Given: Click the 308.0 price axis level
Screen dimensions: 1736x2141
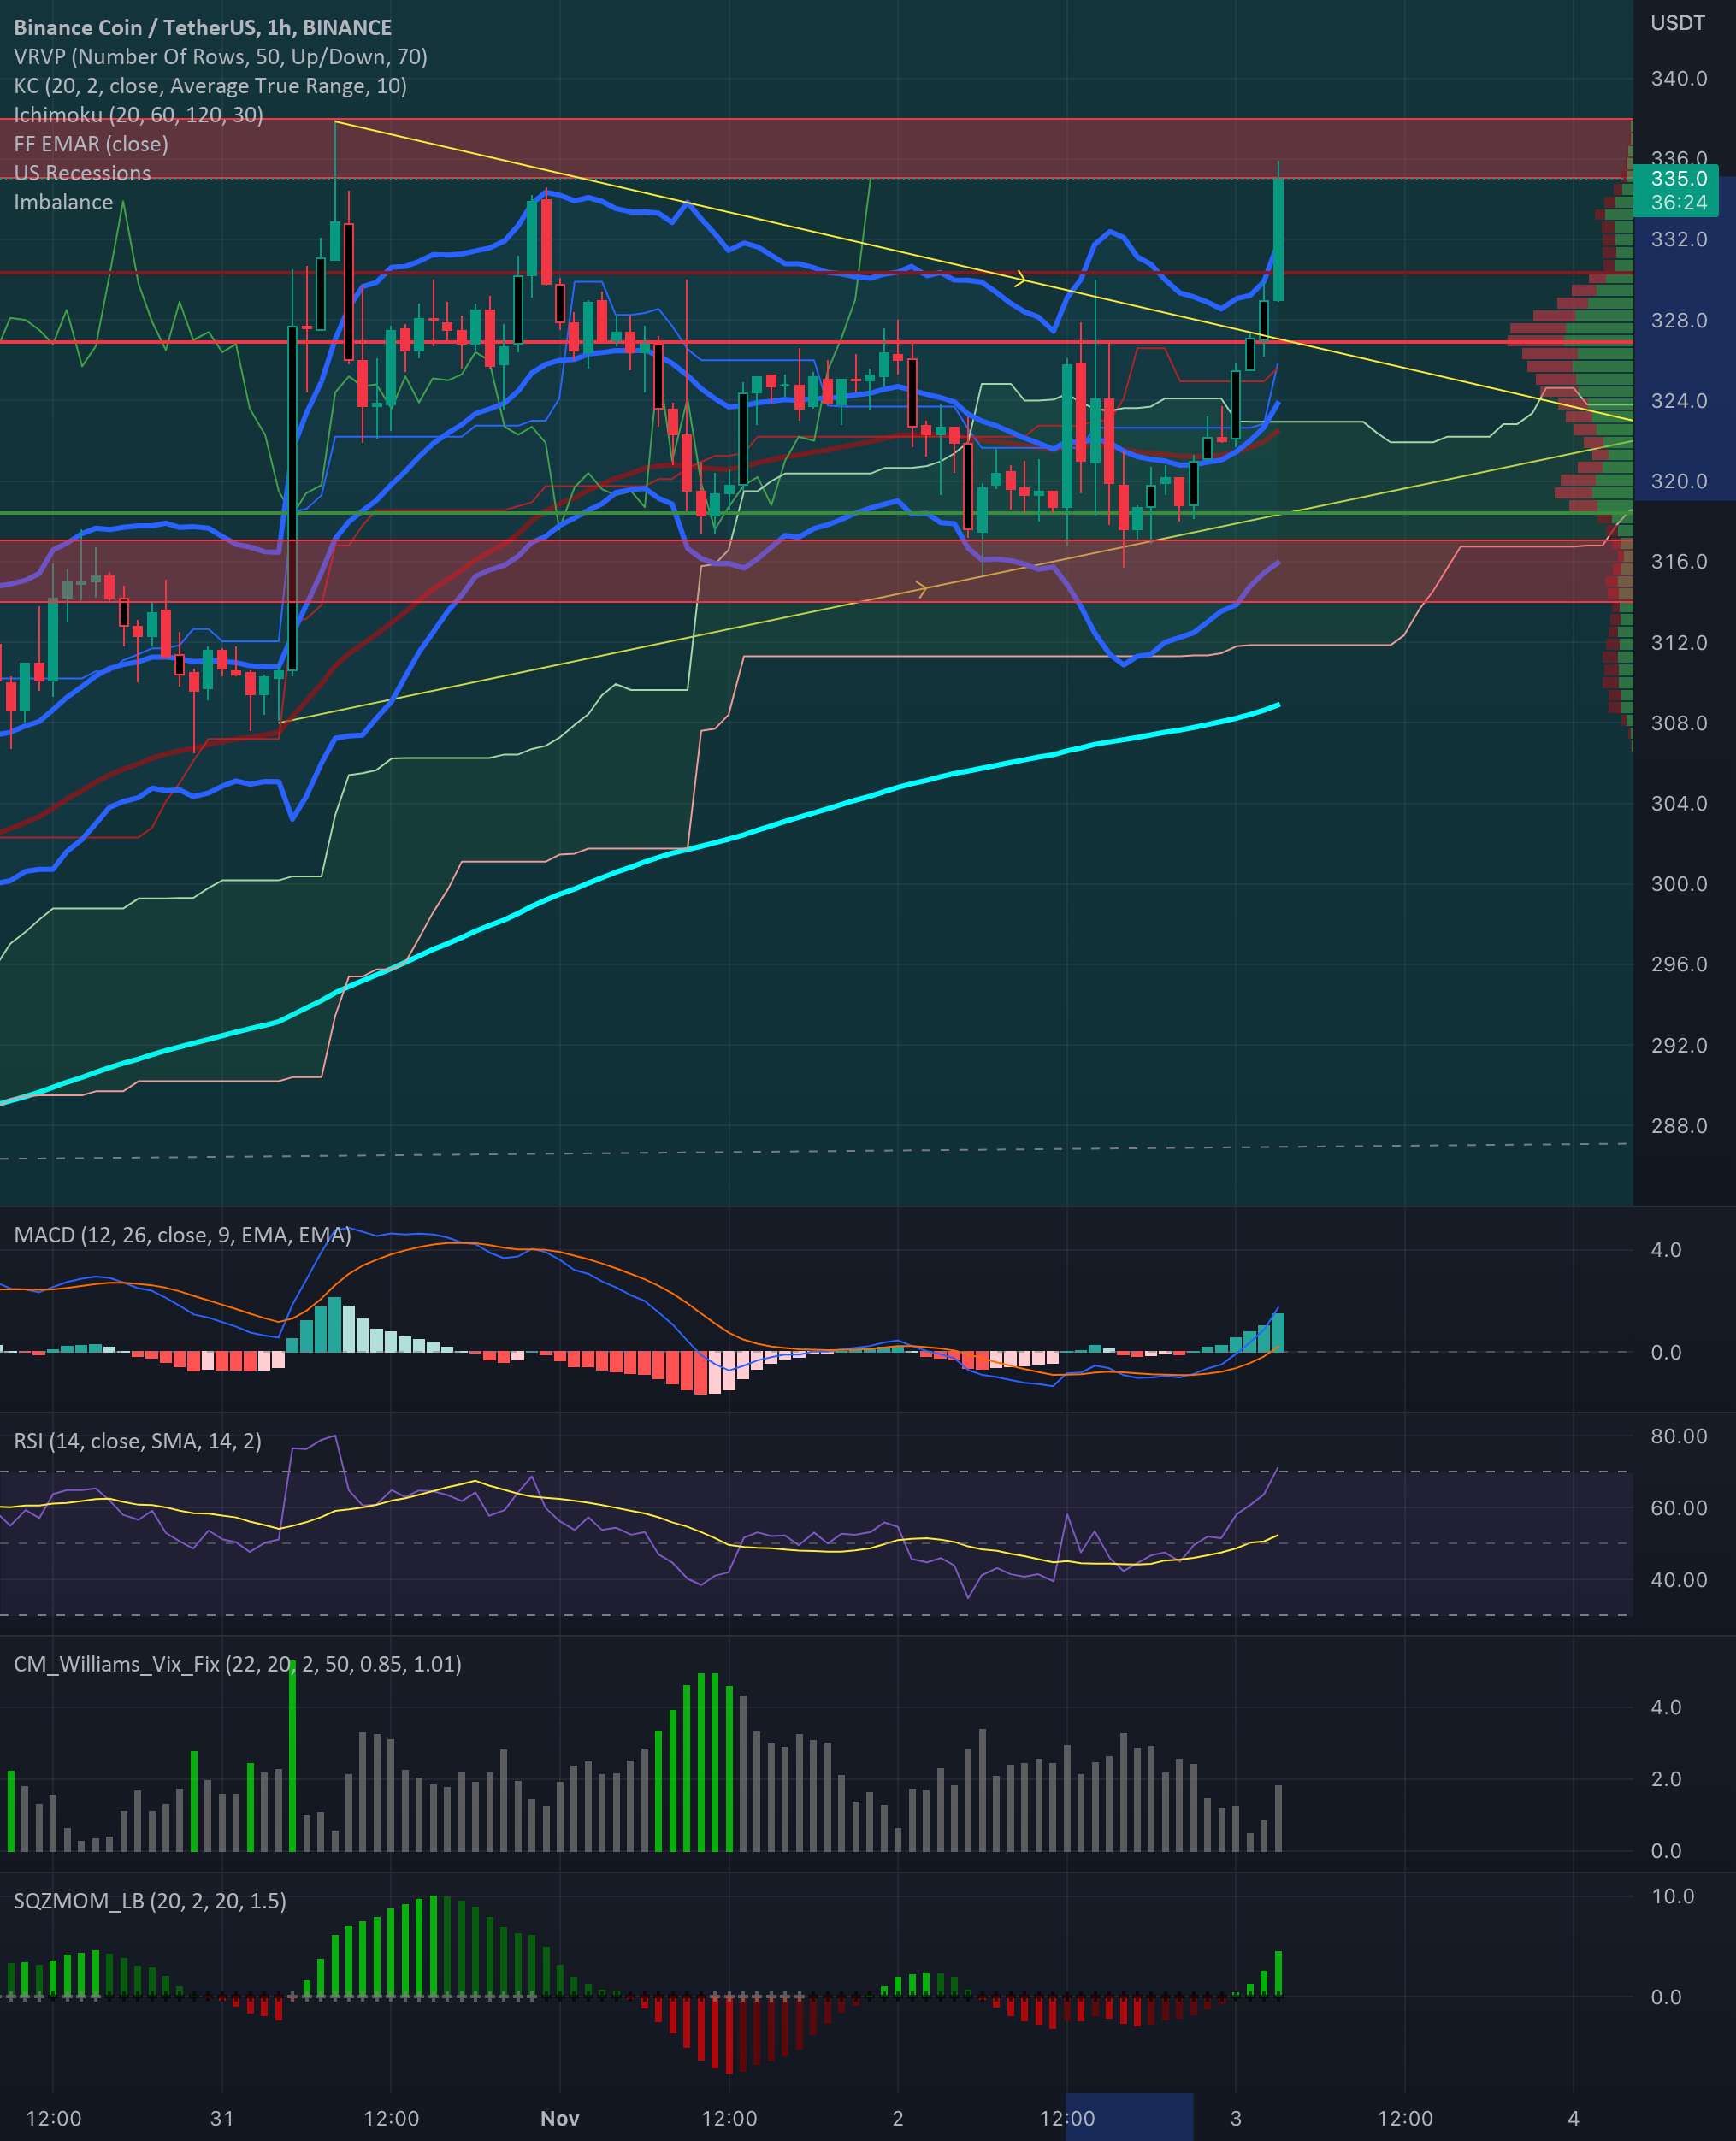Looking at the screenshot, I should pyautogui.click(x=1679, y=723).
